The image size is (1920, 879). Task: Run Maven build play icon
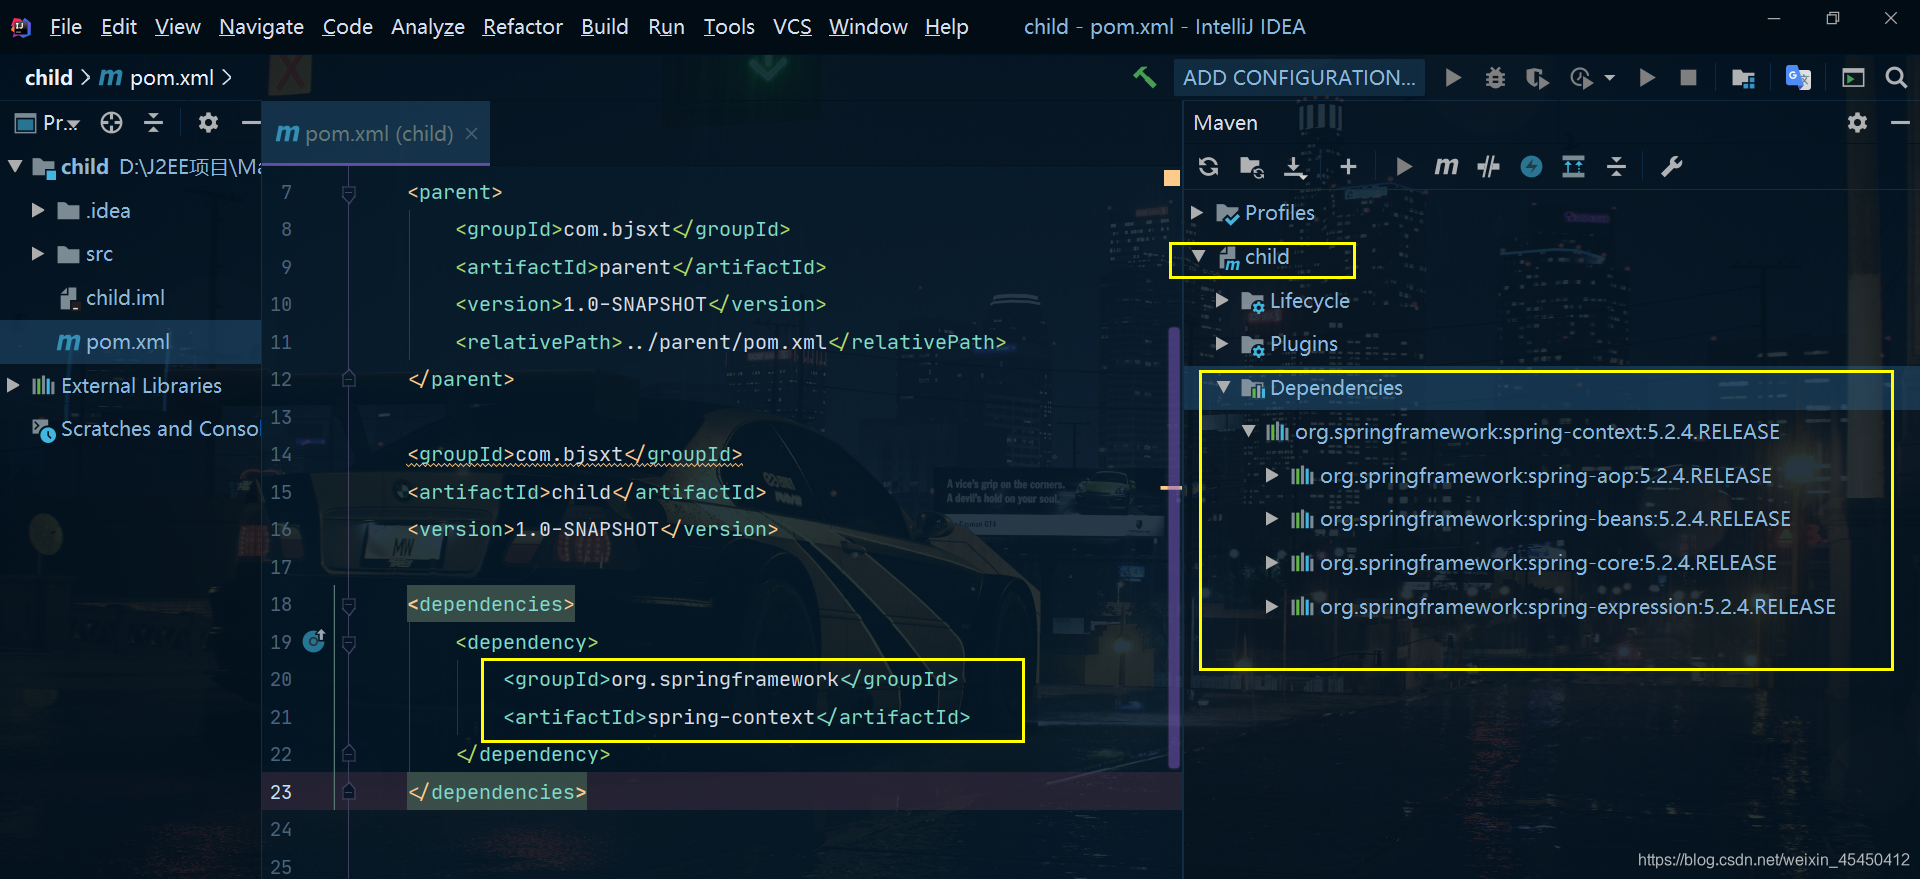click(x=1404, y=166)
